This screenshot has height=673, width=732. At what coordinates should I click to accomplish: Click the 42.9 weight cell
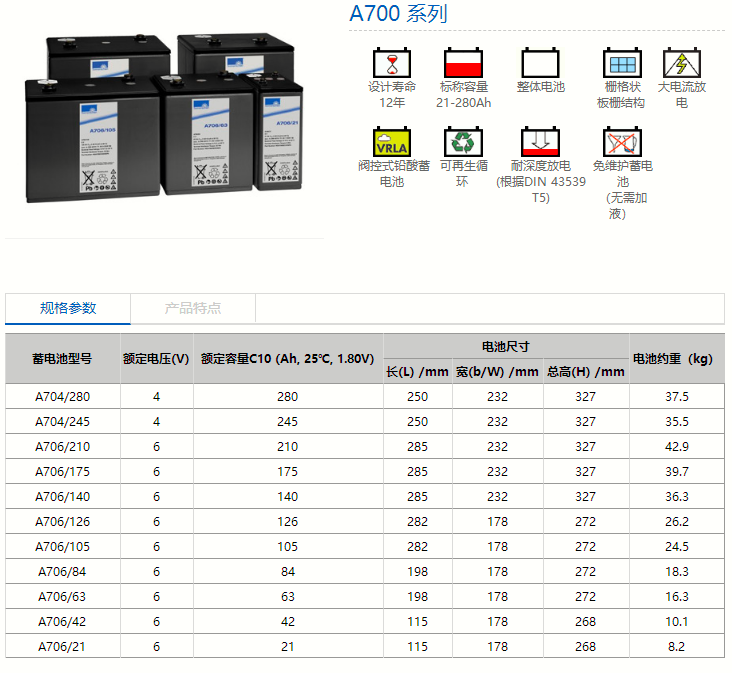point(676,447)
